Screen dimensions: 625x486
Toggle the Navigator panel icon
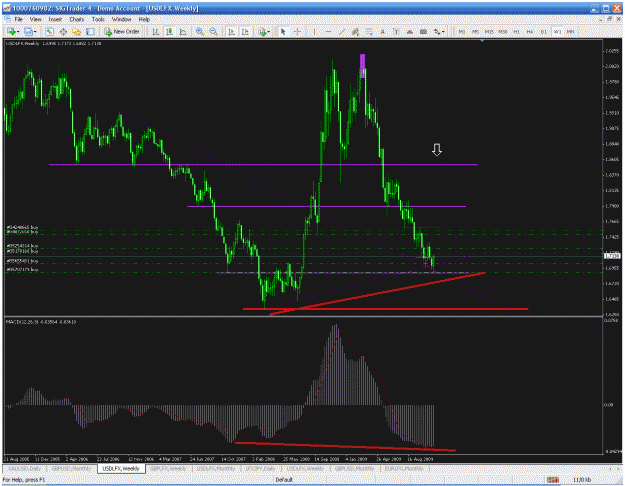[x=77, y=31]
